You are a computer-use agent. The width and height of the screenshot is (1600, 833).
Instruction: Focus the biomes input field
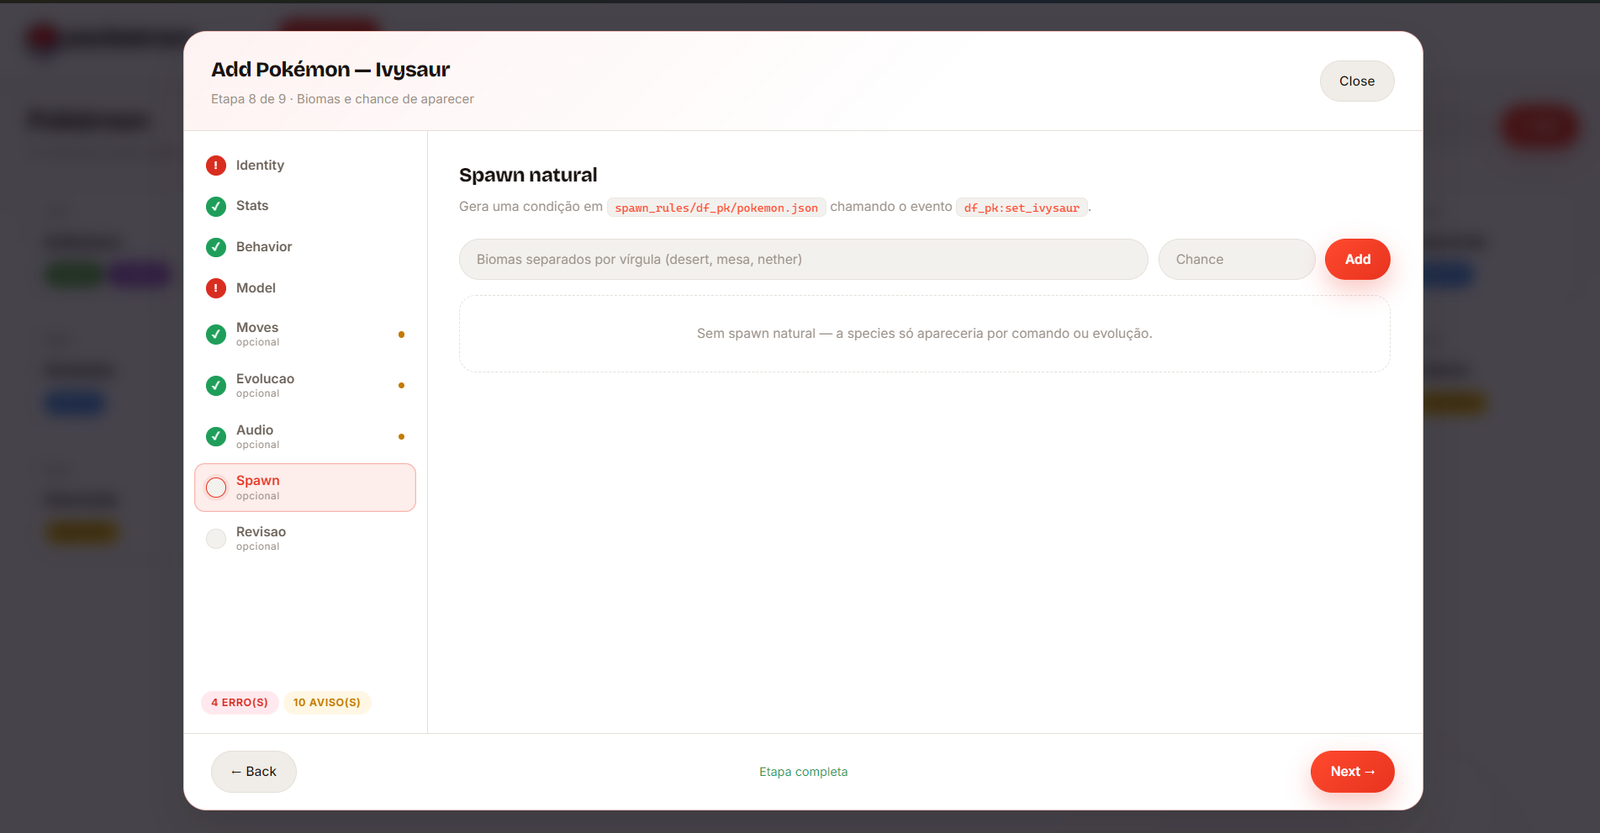click(x=803, y=259)
